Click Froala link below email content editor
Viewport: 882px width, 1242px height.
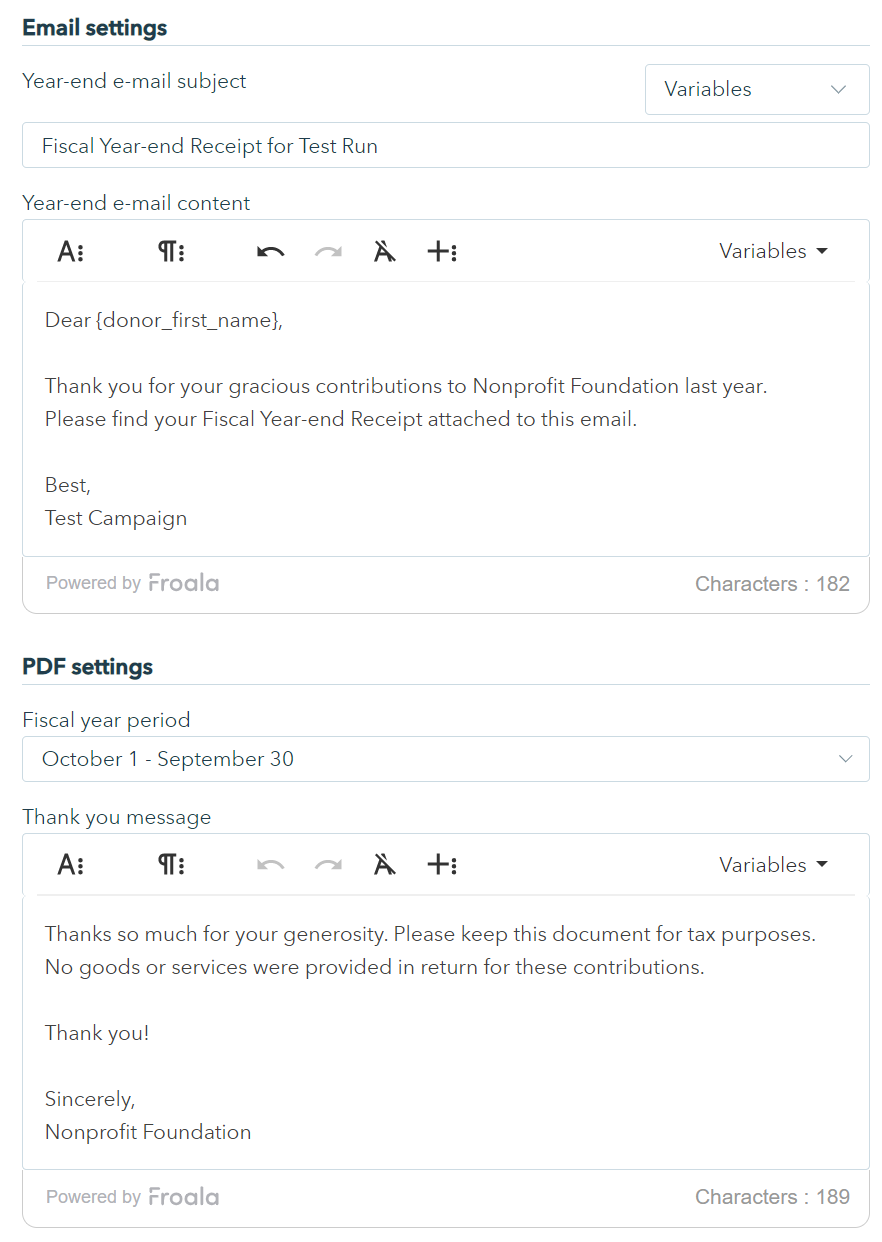click(x=183, y=583)
